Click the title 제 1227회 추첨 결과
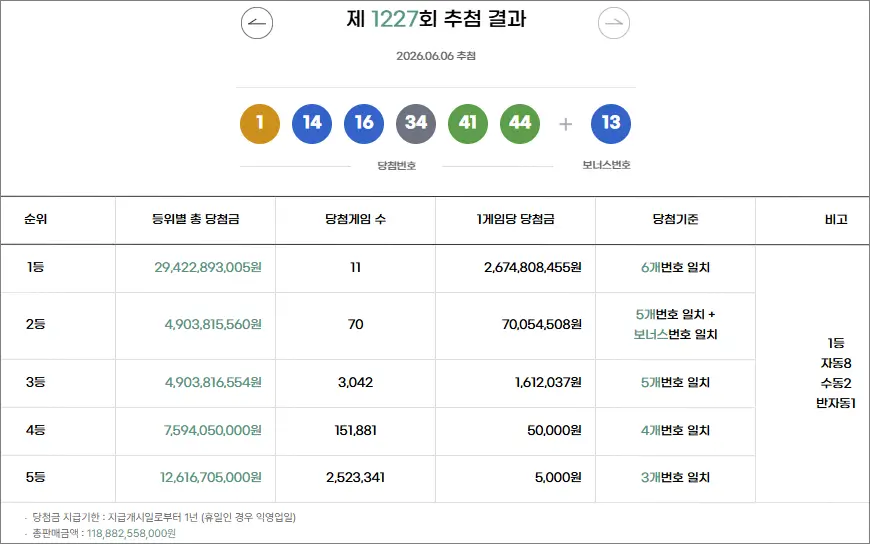The width and height of the screenshot is (870, 544). (x=436, y=19)
